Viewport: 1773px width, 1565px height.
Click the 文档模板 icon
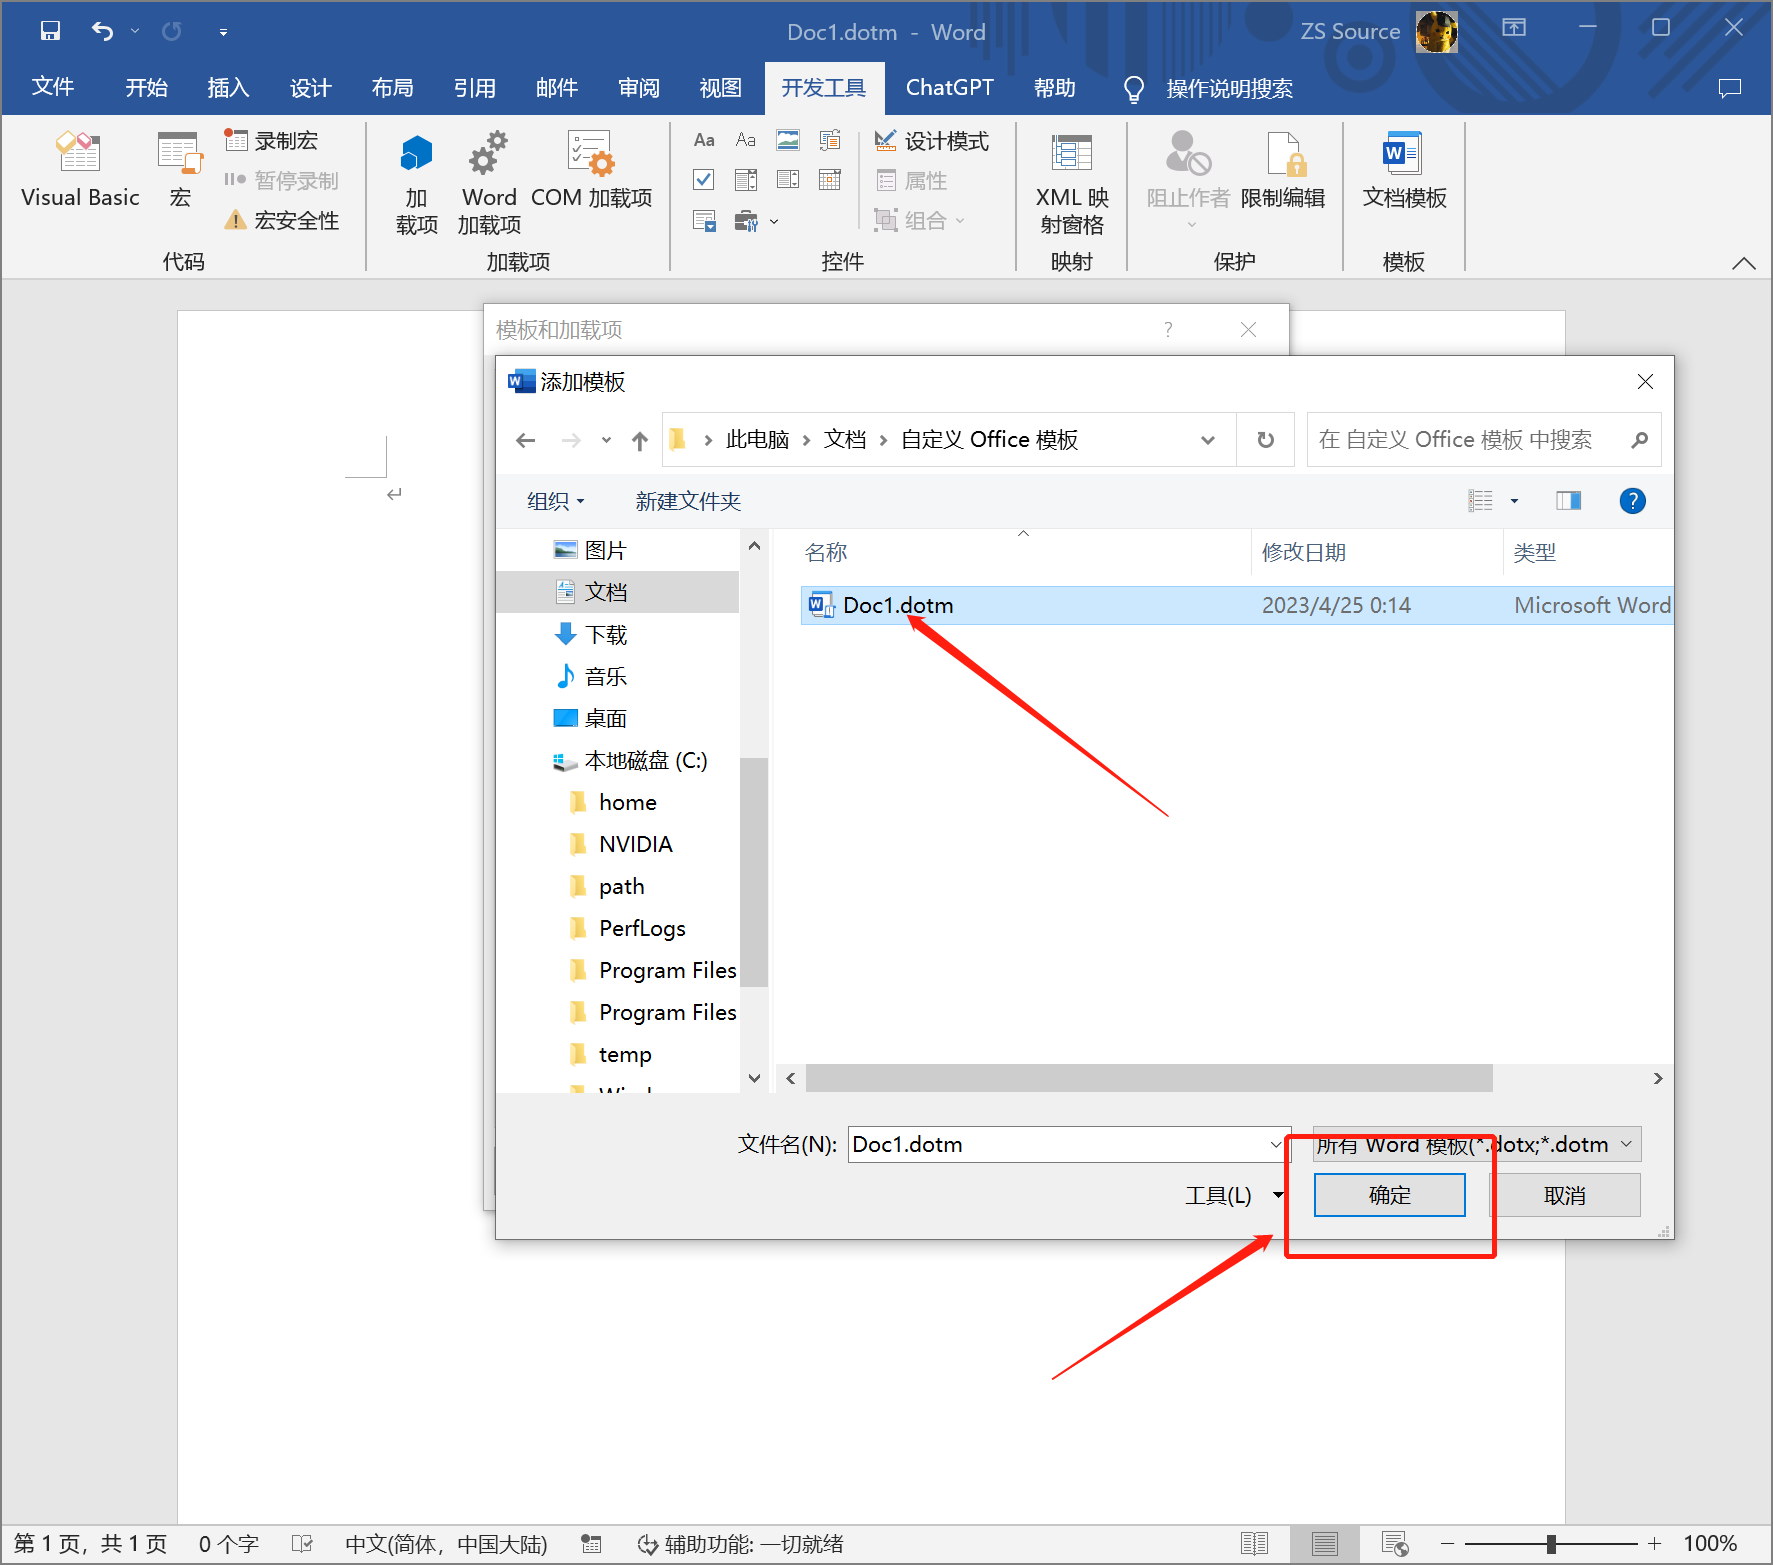[x=1403, y=155]
